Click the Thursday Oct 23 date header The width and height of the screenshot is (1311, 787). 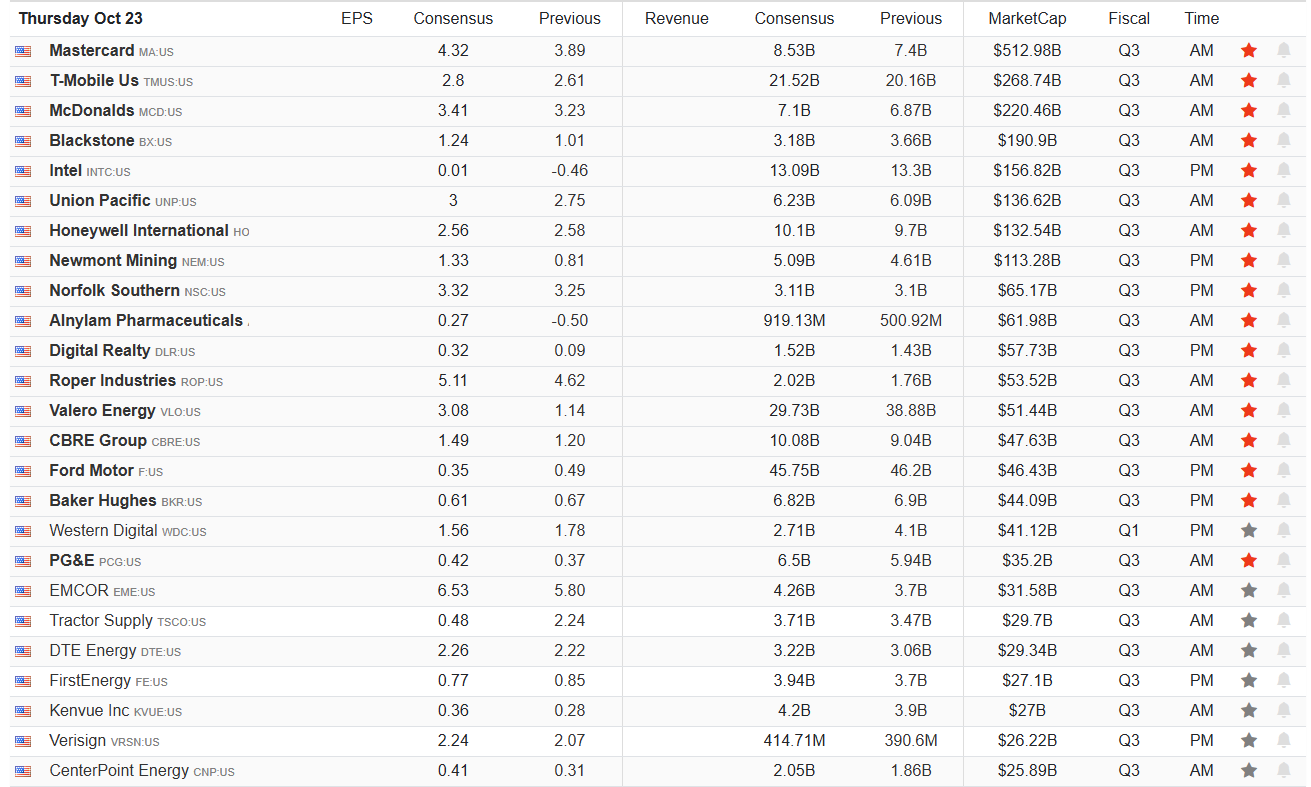tap(80, 18)
